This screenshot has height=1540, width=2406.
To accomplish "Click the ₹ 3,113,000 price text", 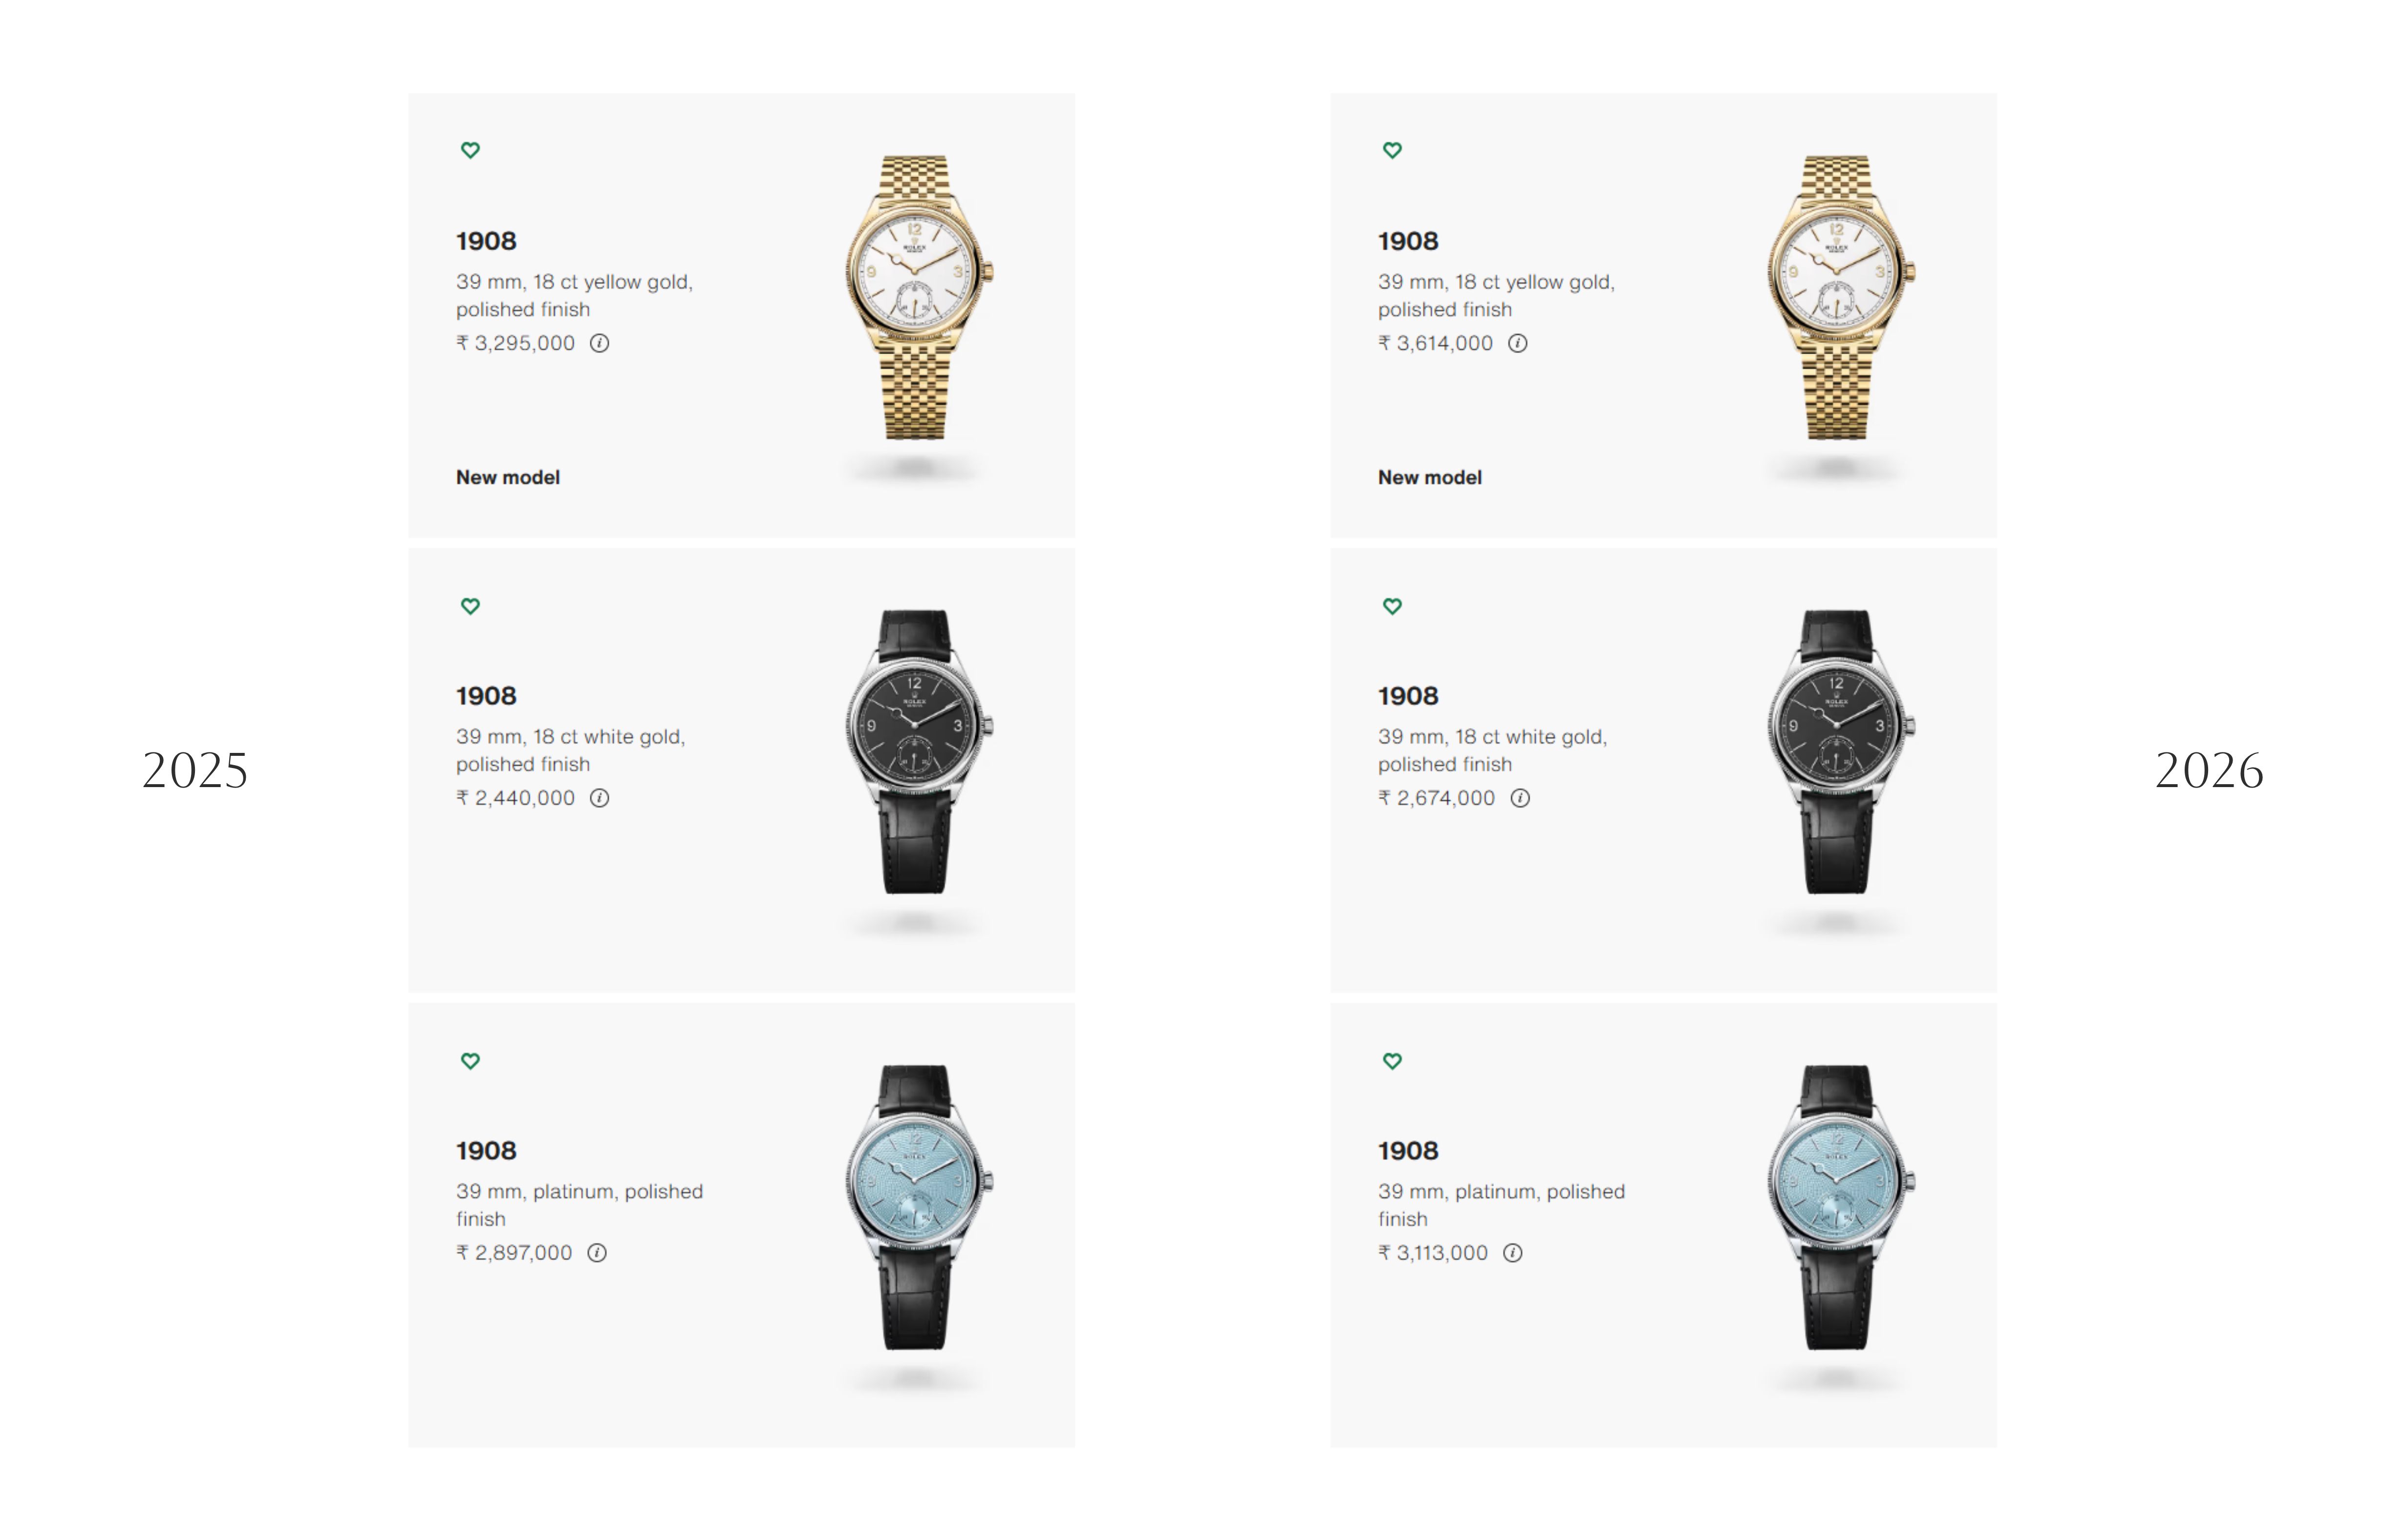I will pos(1433,1253).
